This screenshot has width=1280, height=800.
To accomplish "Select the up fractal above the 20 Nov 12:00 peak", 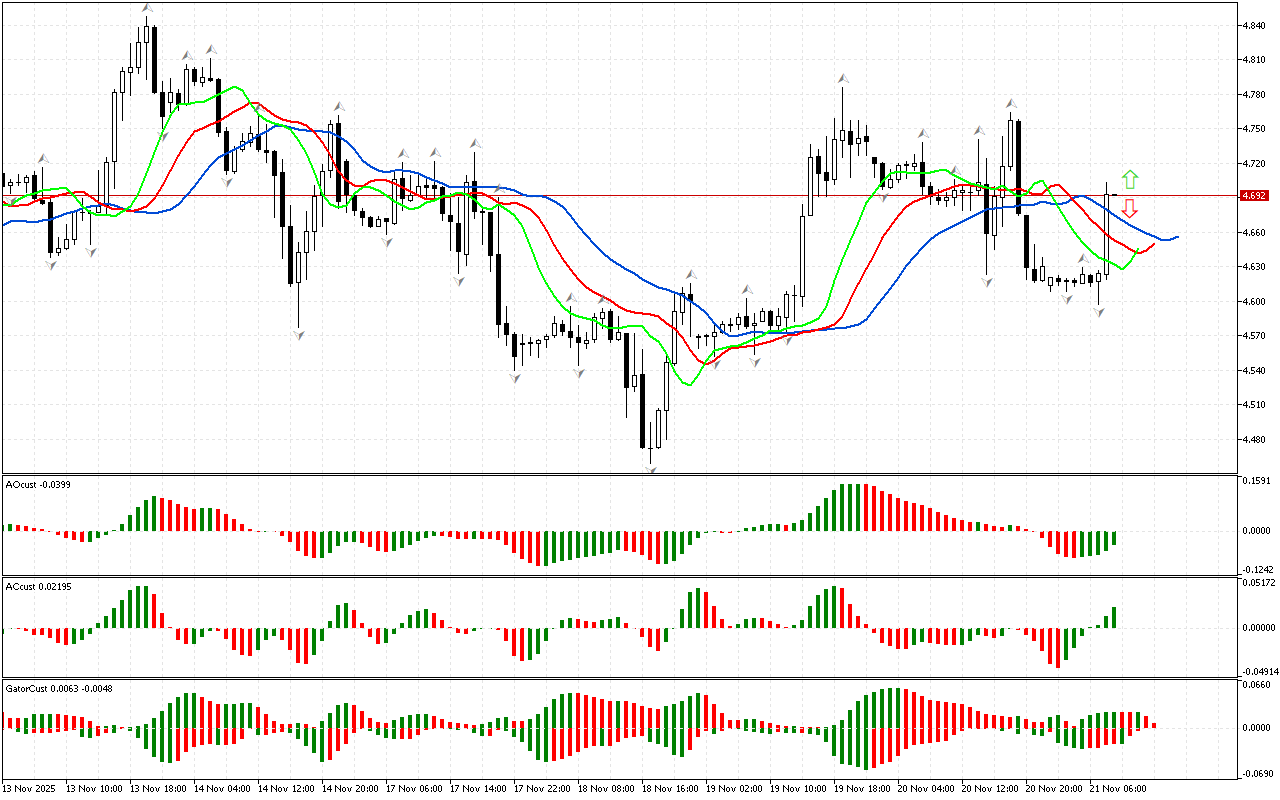I will pos(1011,103).
